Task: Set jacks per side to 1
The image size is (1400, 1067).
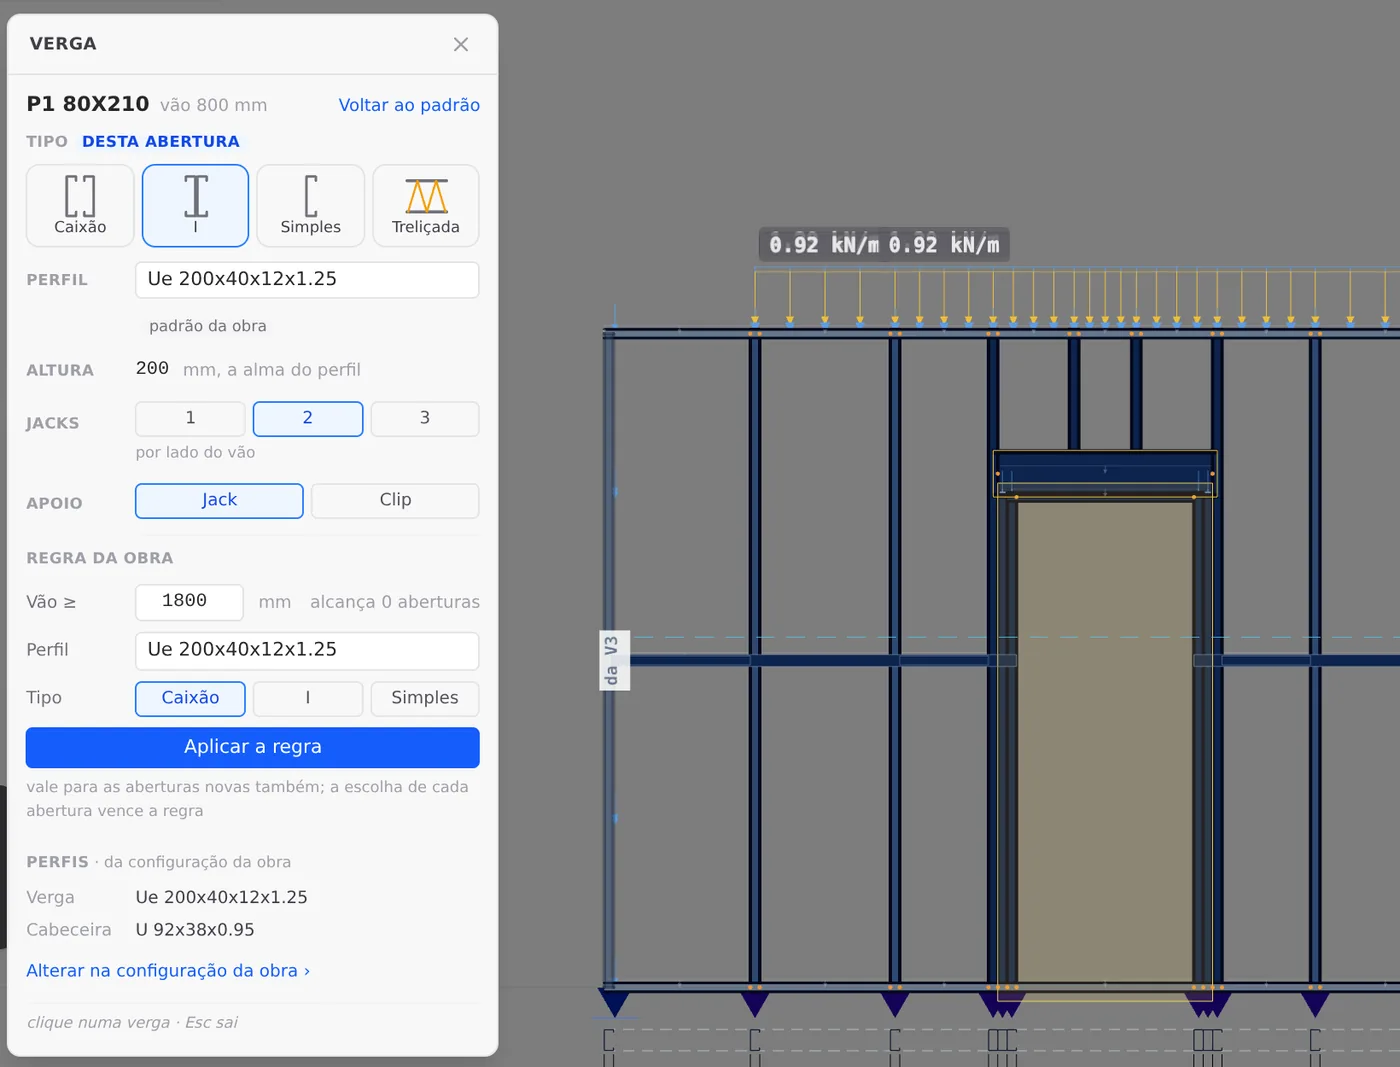Action: pyautogui.click(x=190, y=419)
